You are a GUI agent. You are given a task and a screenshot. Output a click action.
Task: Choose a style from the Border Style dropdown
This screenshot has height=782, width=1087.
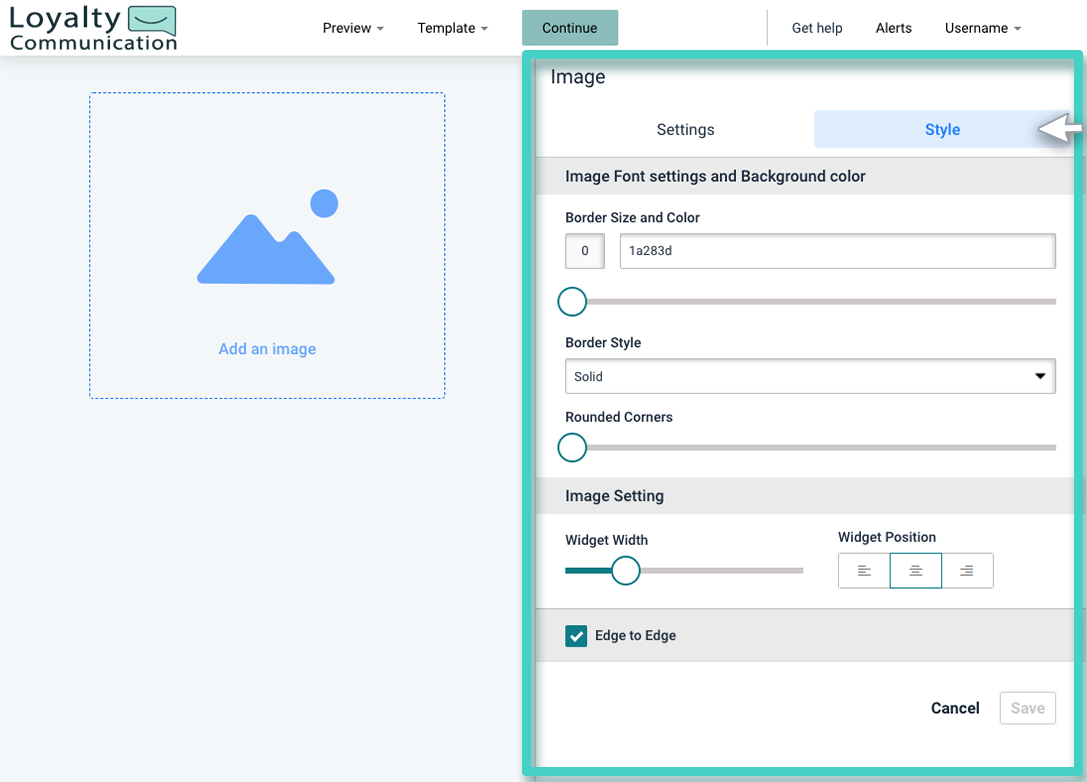(x=810, y=376)
